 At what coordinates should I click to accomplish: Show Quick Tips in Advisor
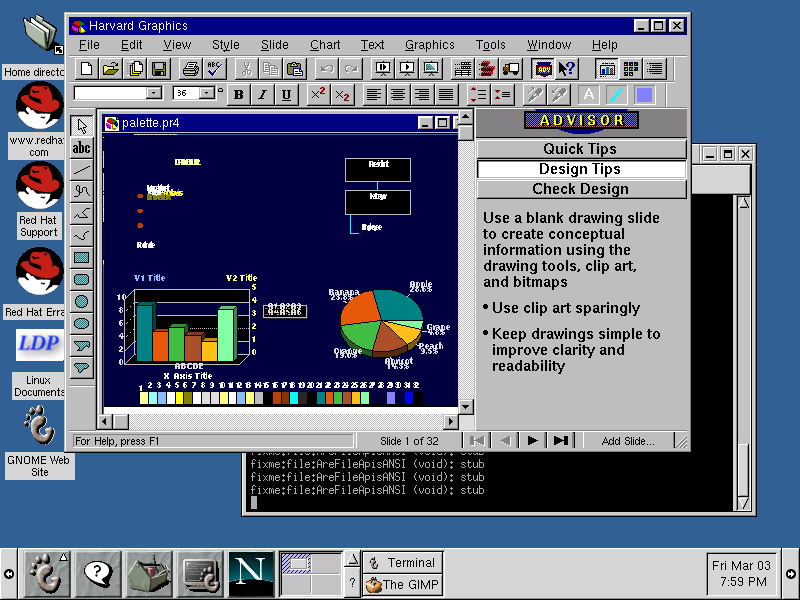[x=582, y=149]
